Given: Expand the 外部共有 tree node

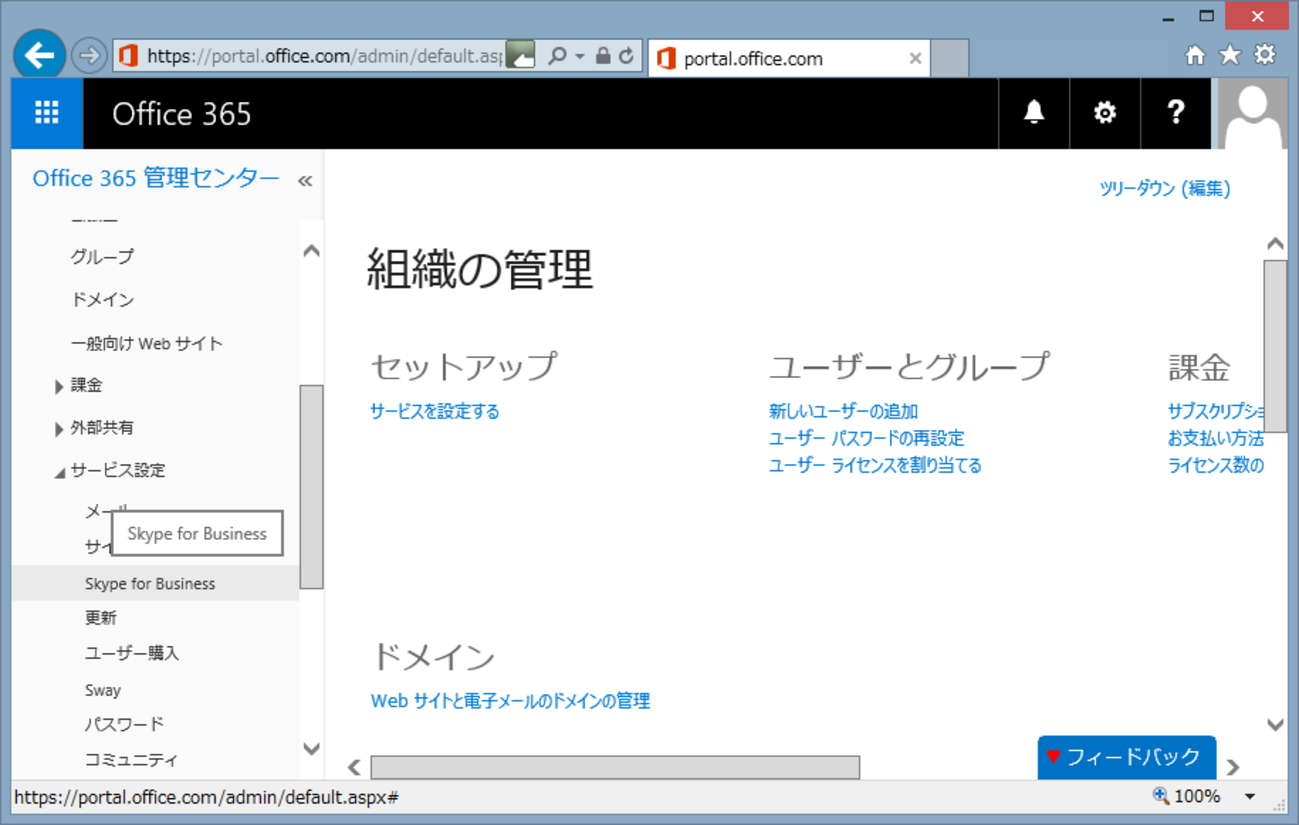Looking at the screenshot, I should coord(59,429).
